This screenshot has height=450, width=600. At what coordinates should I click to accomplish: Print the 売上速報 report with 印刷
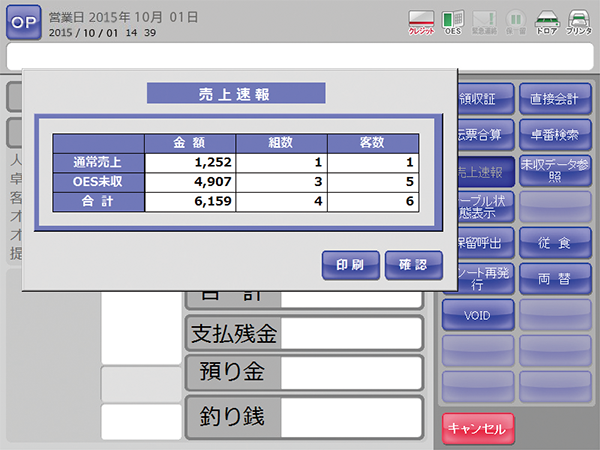(x=351, y=265)
